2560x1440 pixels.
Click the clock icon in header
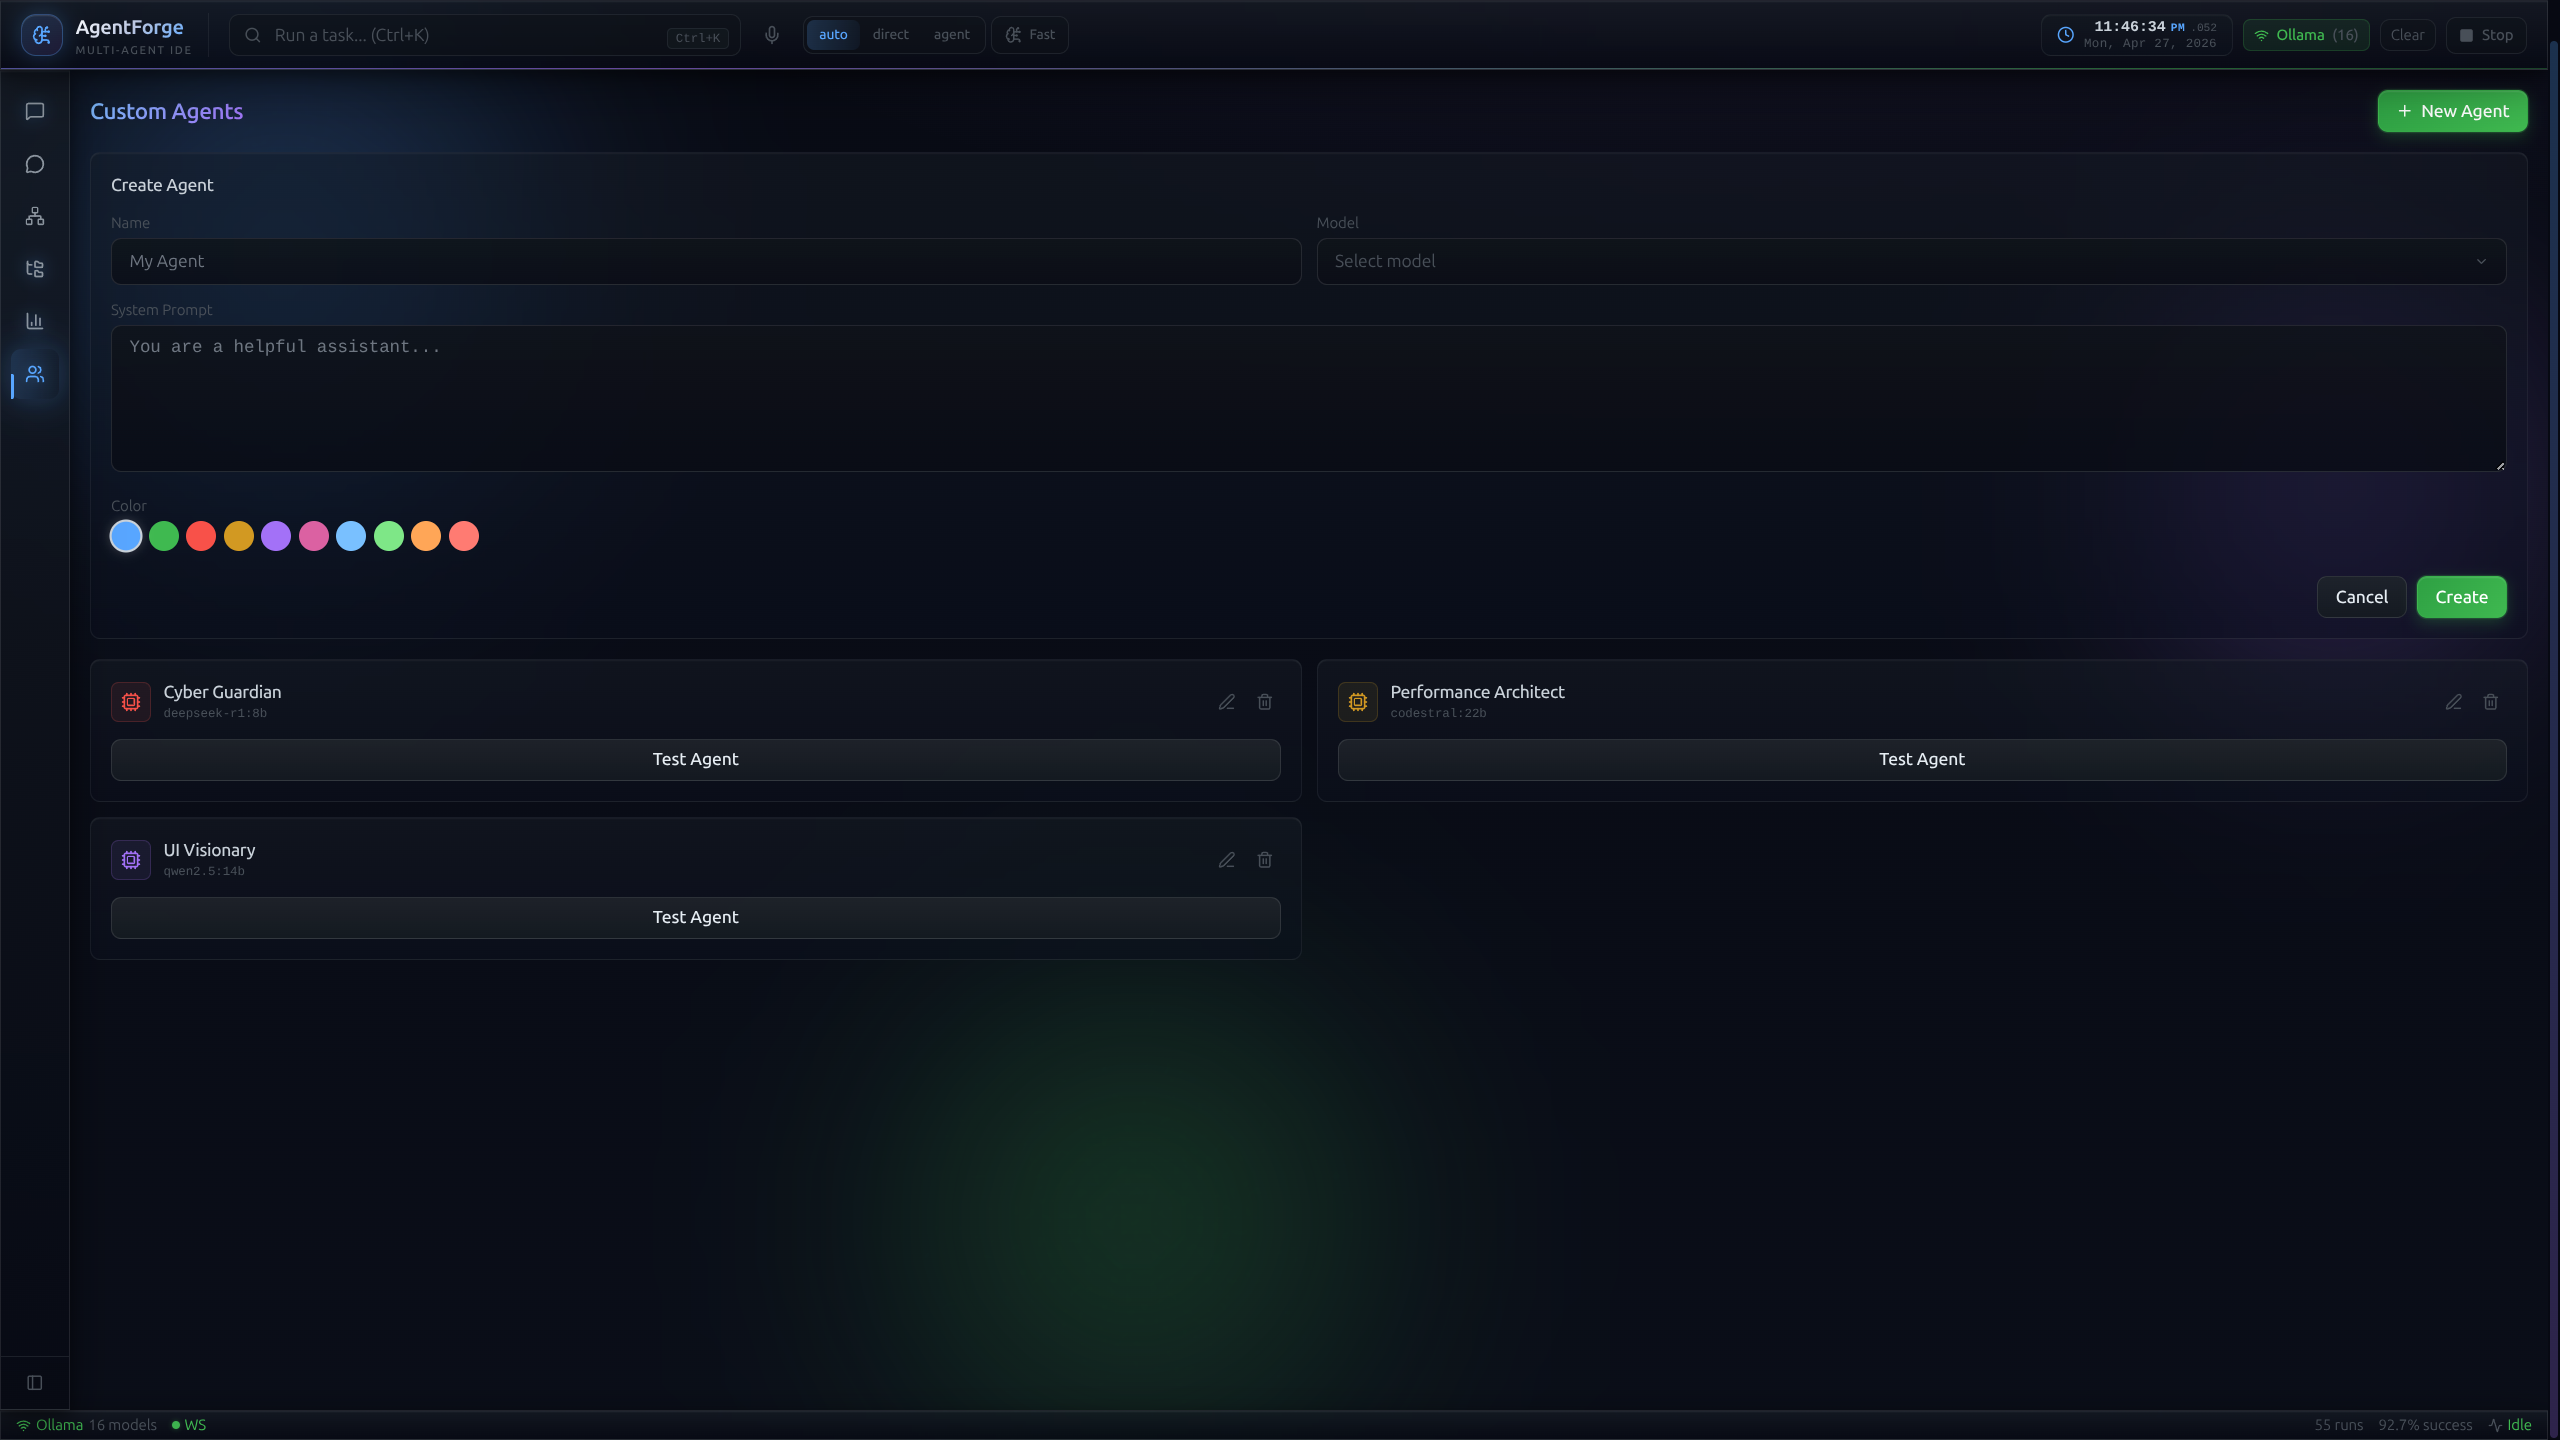[x=2065, y=35]
